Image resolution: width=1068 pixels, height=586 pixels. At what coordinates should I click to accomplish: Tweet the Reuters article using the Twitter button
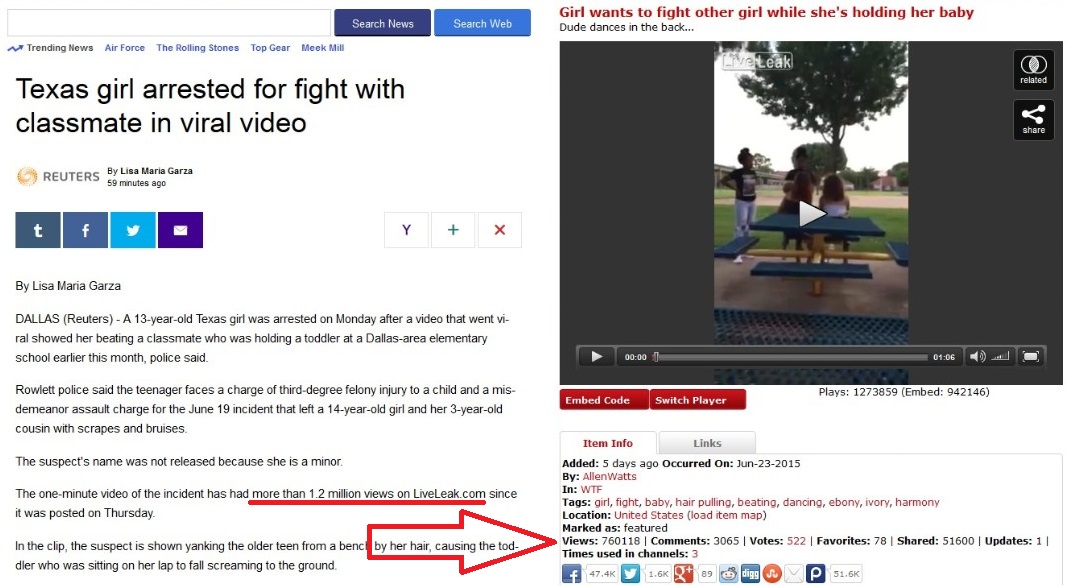pos(133,230)
